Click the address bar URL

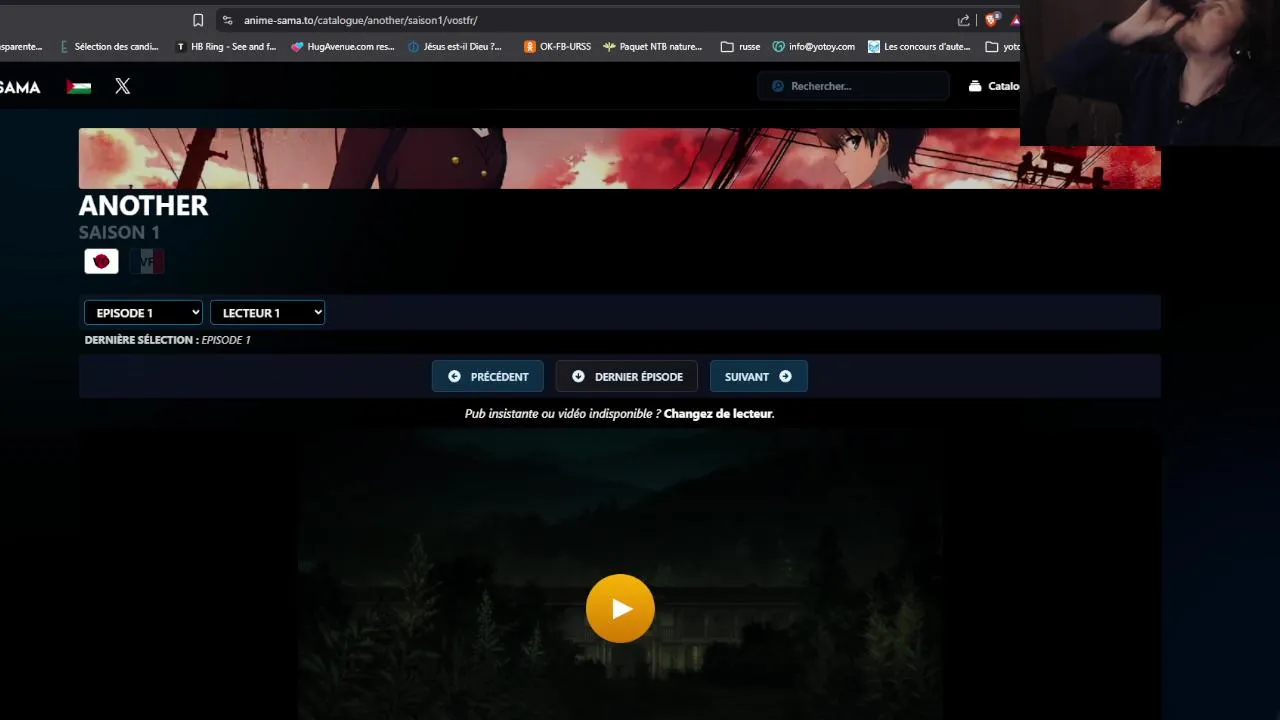(361, 20)
